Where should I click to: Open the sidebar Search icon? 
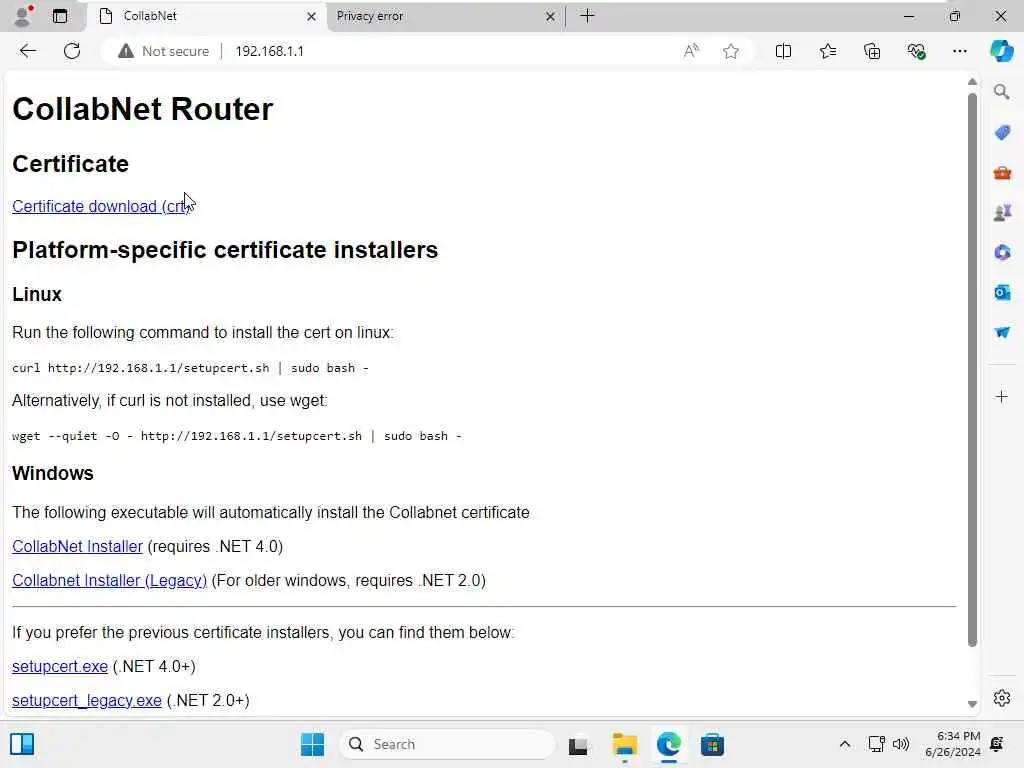1002,92
